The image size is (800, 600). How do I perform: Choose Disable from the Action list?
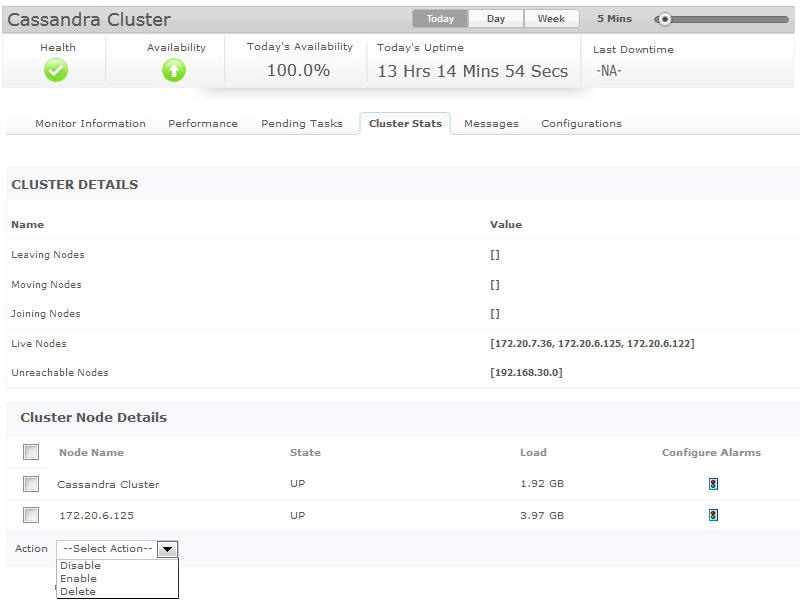pos(81,565)
